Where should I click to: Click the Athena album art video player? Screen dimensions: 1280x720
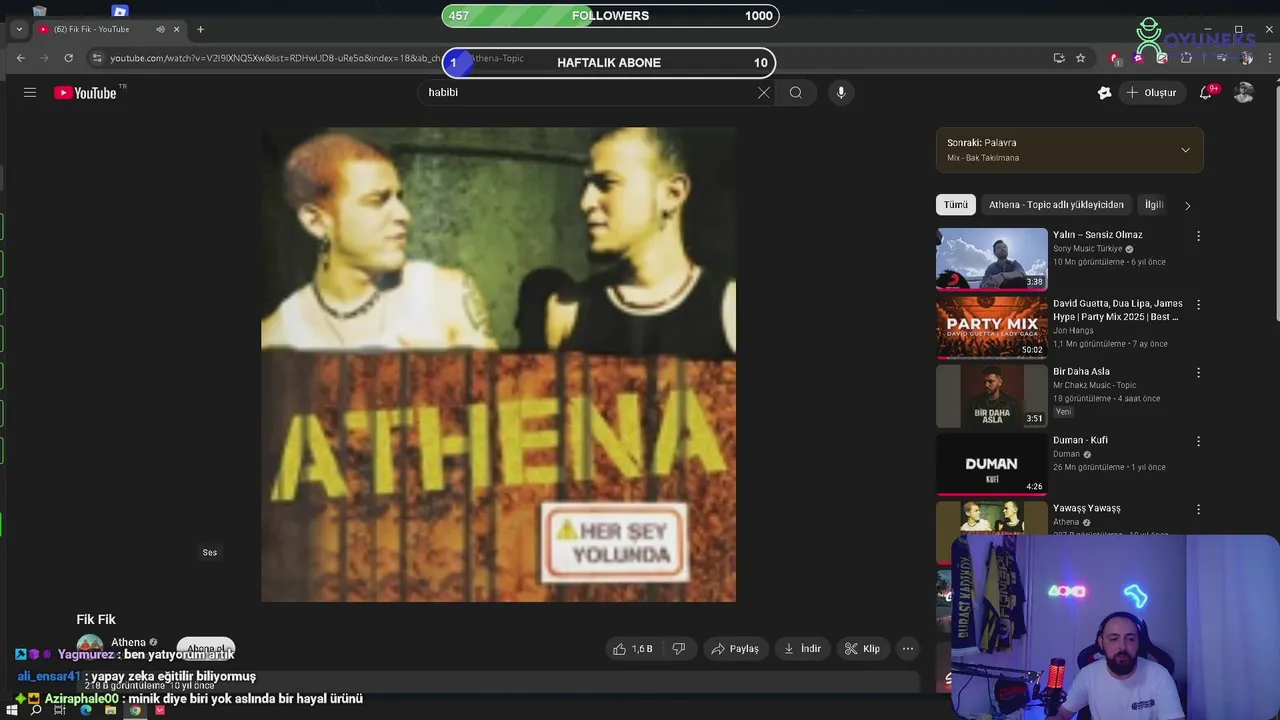tap(498, 364)
